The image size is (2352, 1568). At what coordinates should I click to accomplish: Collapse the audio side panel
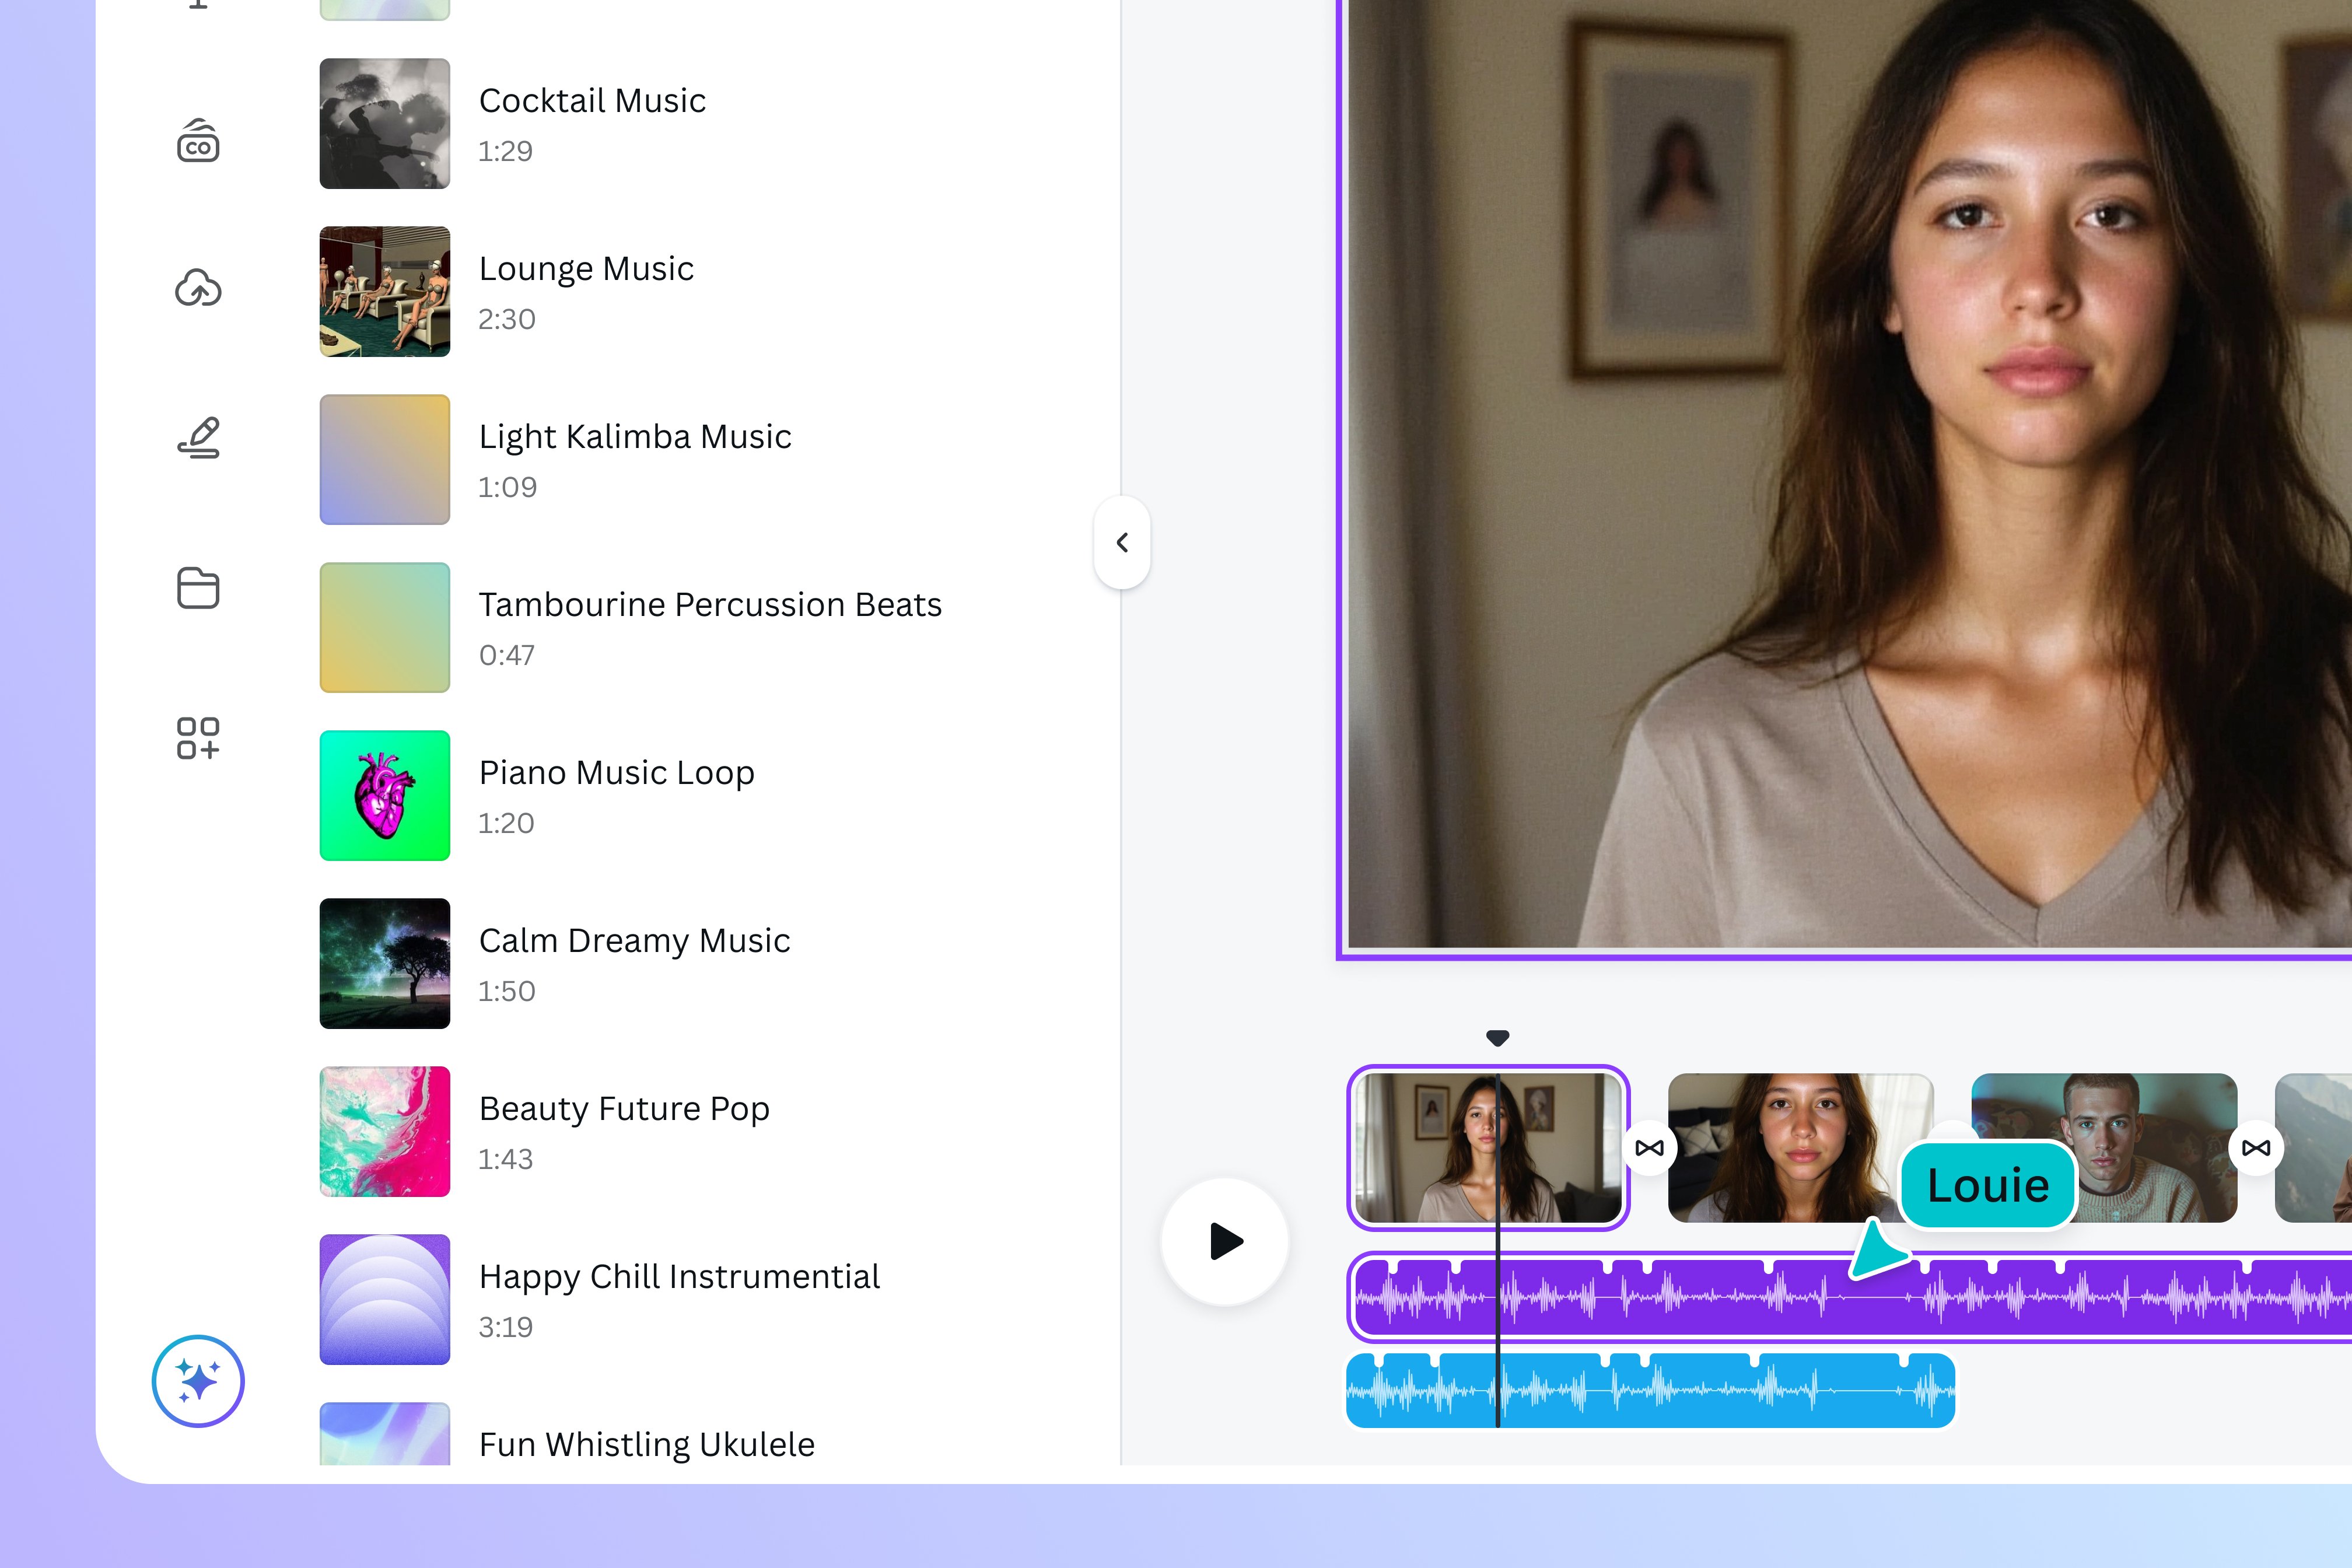[x=1122, y=542]
